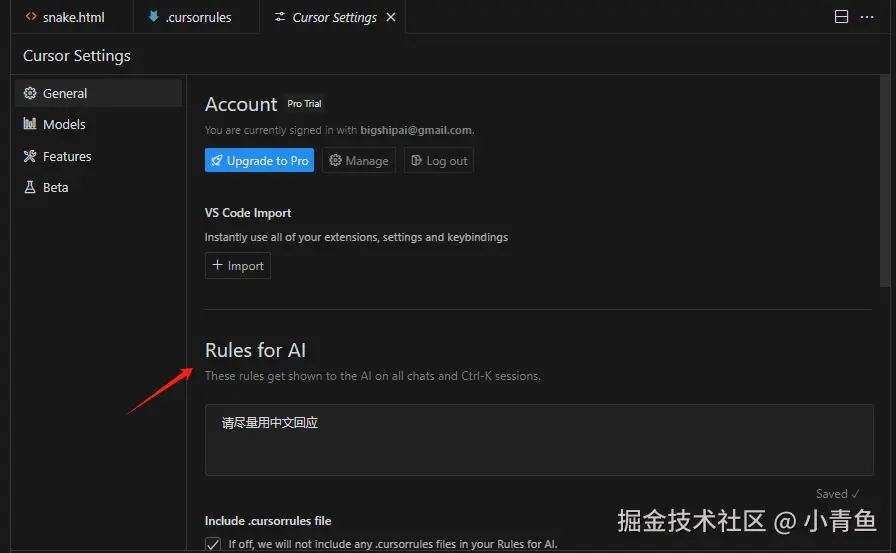Open Beta settings section
This screenshot has height=553, width=896.
pyautogui.click(x=98, y=187)
